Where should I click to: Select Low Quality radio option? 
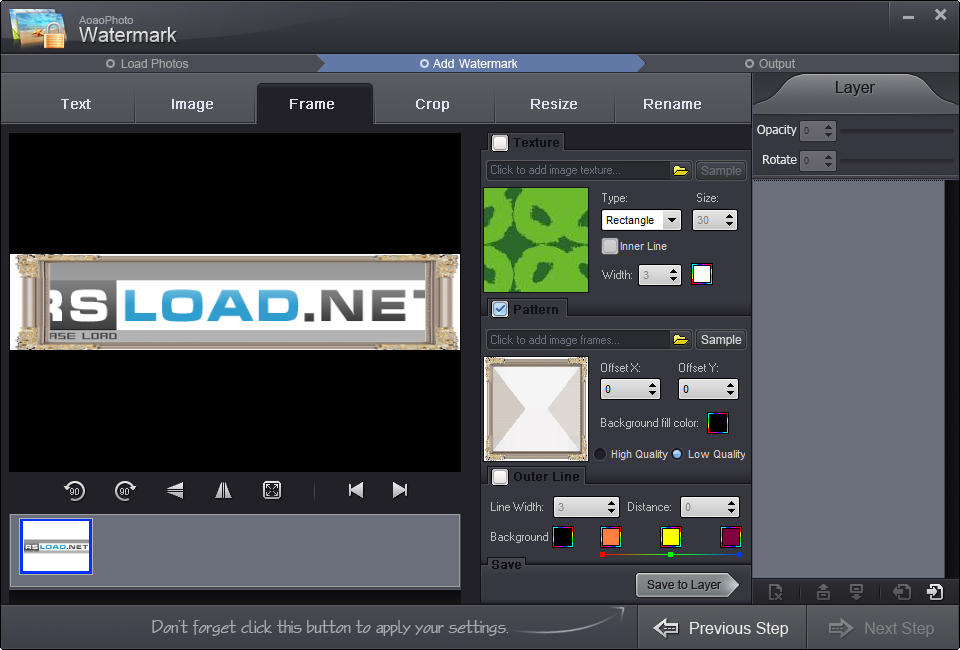point(677,454)
